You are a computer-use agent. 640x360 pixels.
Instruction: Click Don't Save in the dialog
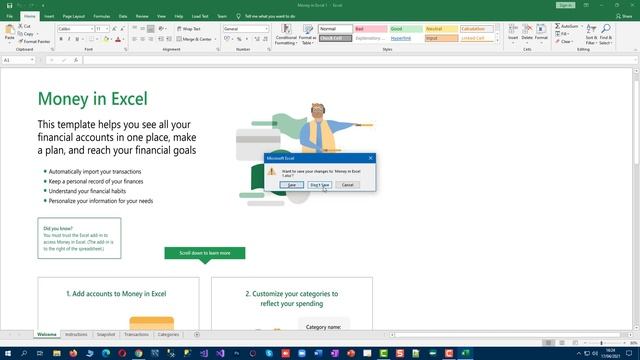(320, 185)
